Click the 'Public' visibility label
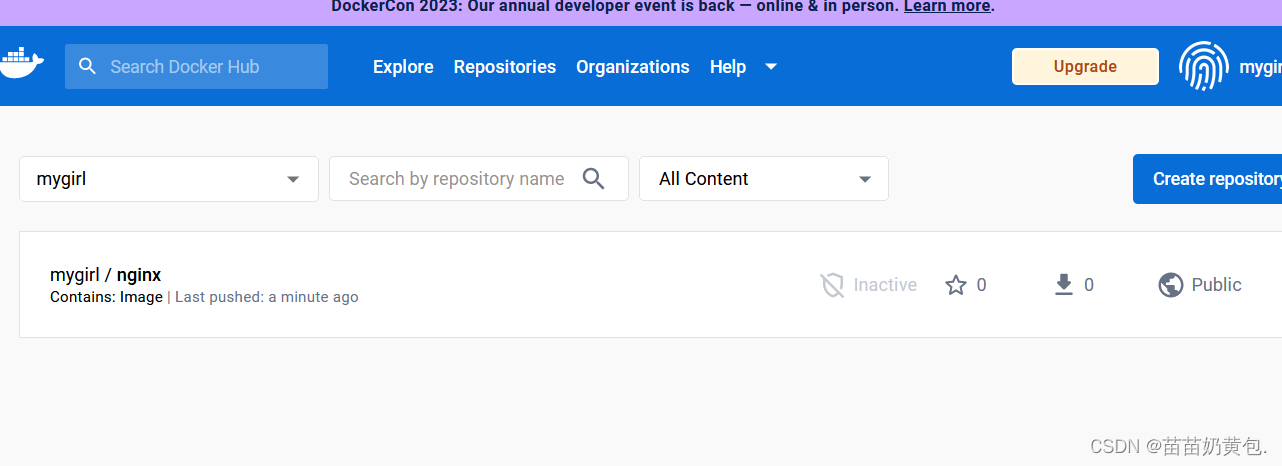 click(x=1216, y=285)
